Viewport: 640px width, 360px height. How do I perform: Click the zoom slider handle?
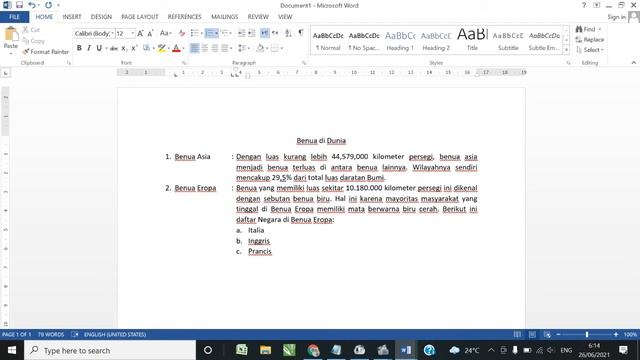pyautogui.click(x=587, y=334)
